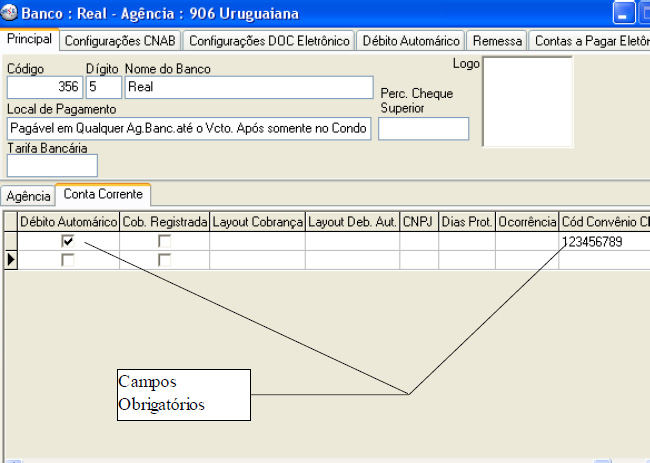Uncheck Débito Automático in the first row
This screenshot has height=463, width=650.
tap(68, 241)
